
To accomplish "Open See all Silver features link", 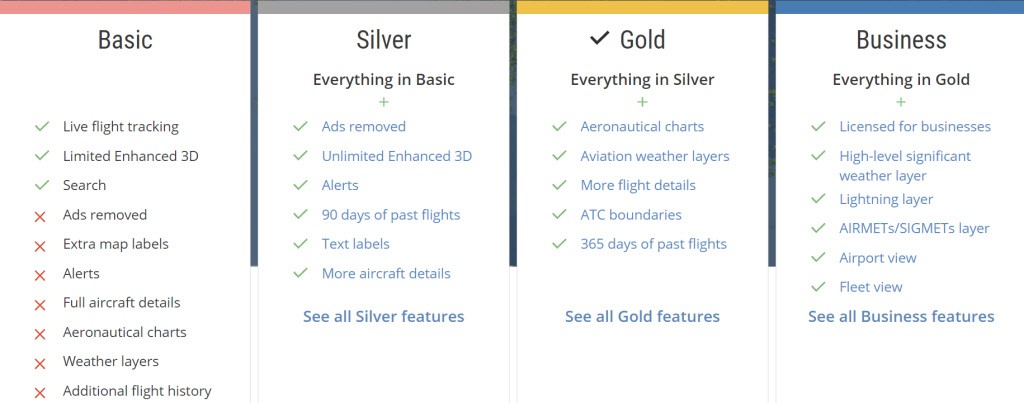I will click(384, 316).
